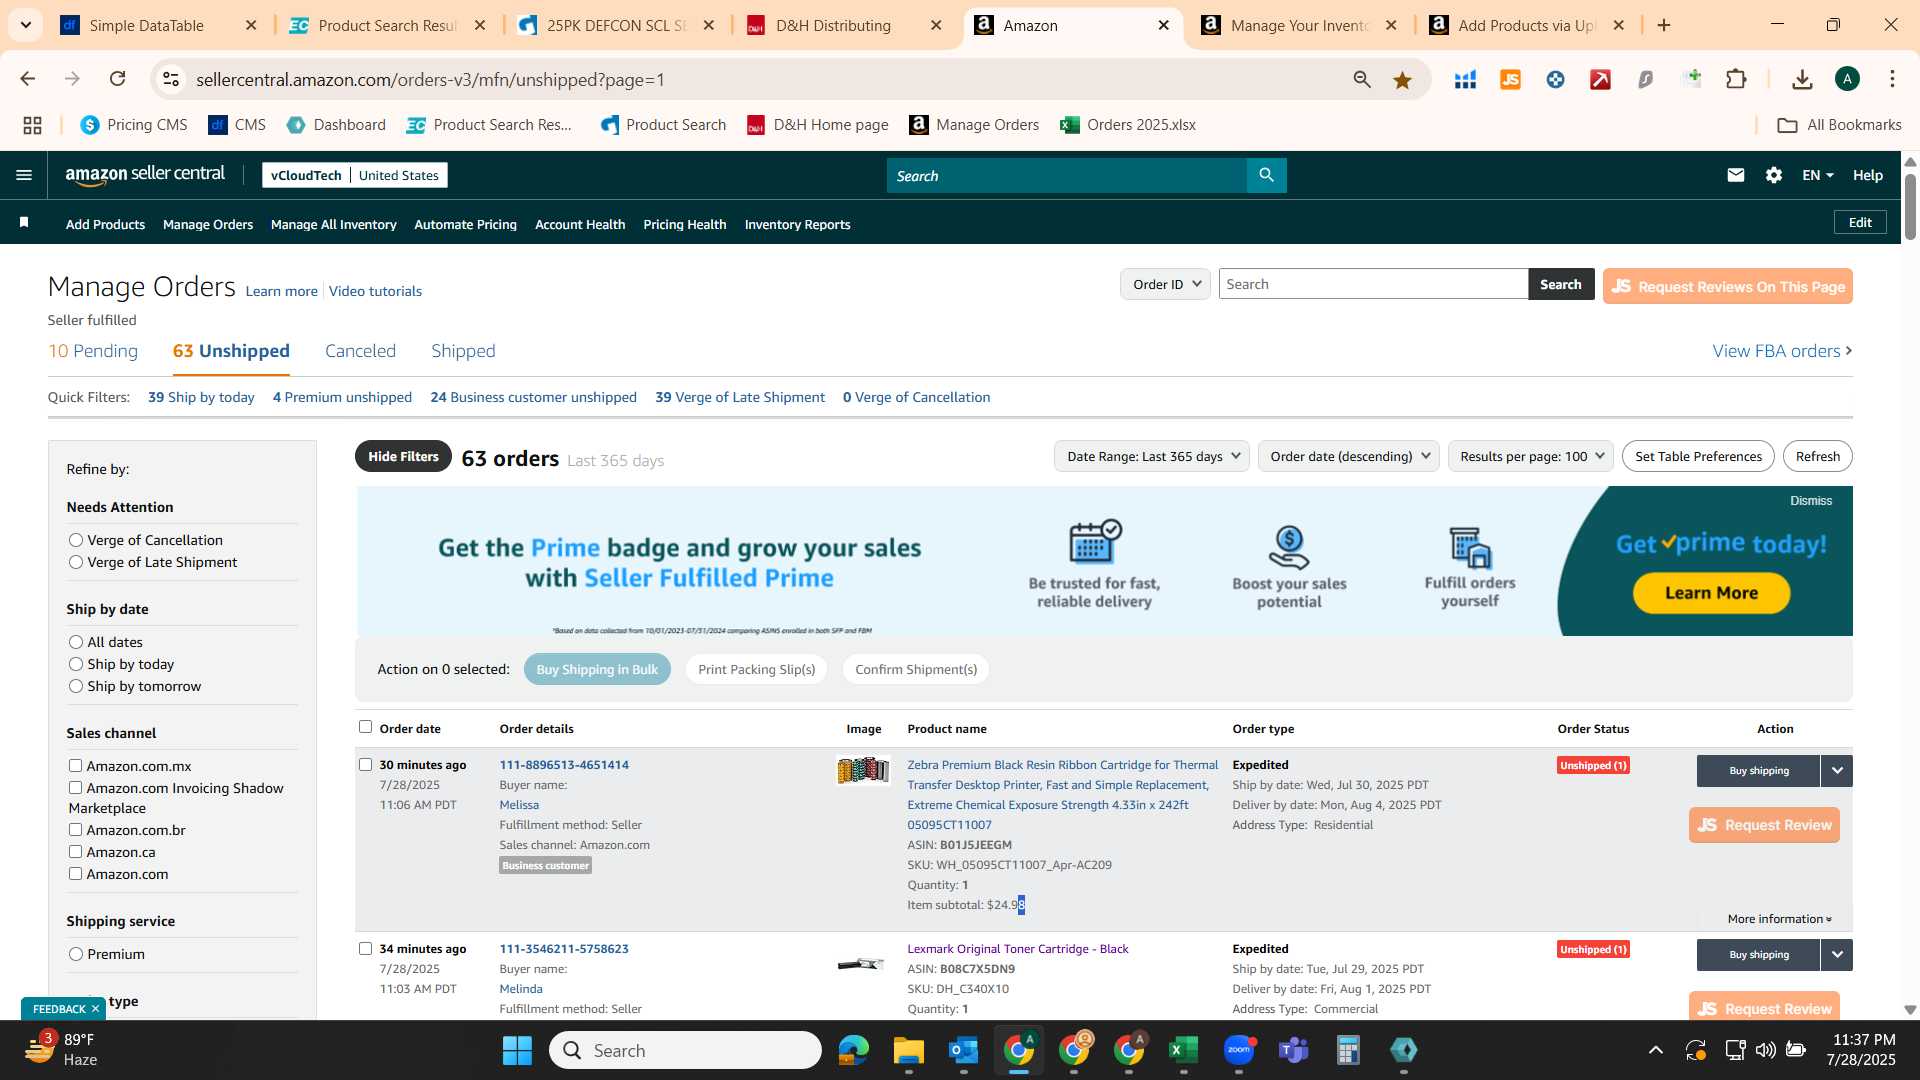The width and height of the screenshot is (1920, 1080).
Task: Open Automate Pricing menu item
Action: pos(465,224)
